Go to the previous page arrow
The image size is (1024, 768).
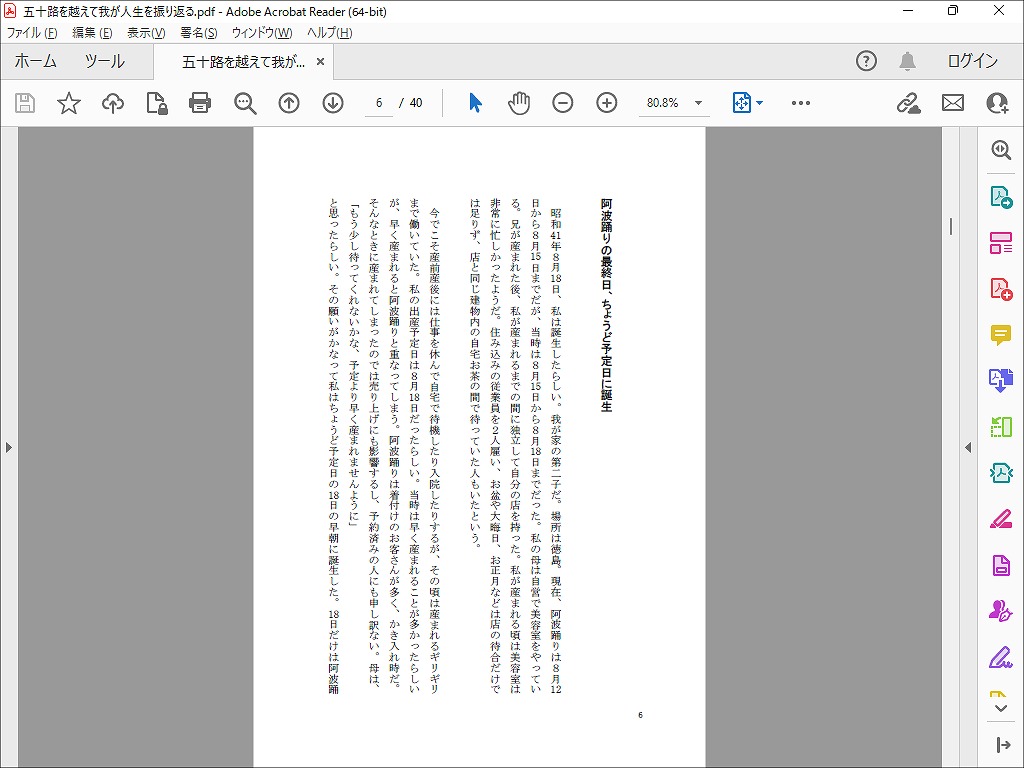point(289,103)
